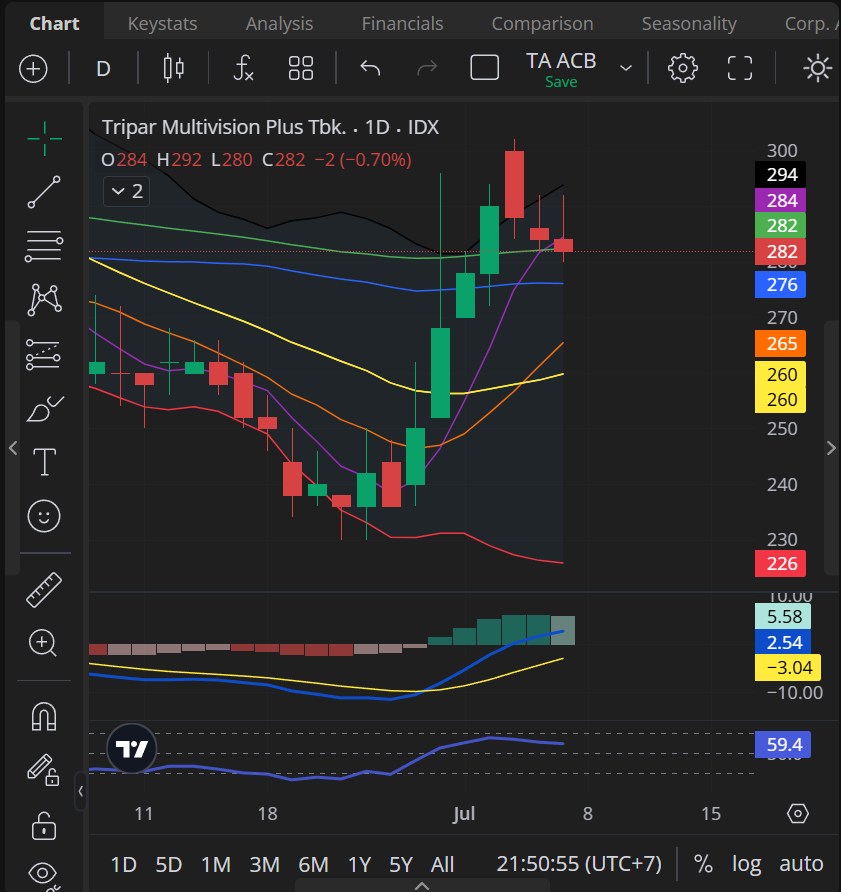The height and width of the screenshot is (892, 841).
Task: Expand the layout dropdown chevron
Action: pyautogui.click(x=626, y=69)
